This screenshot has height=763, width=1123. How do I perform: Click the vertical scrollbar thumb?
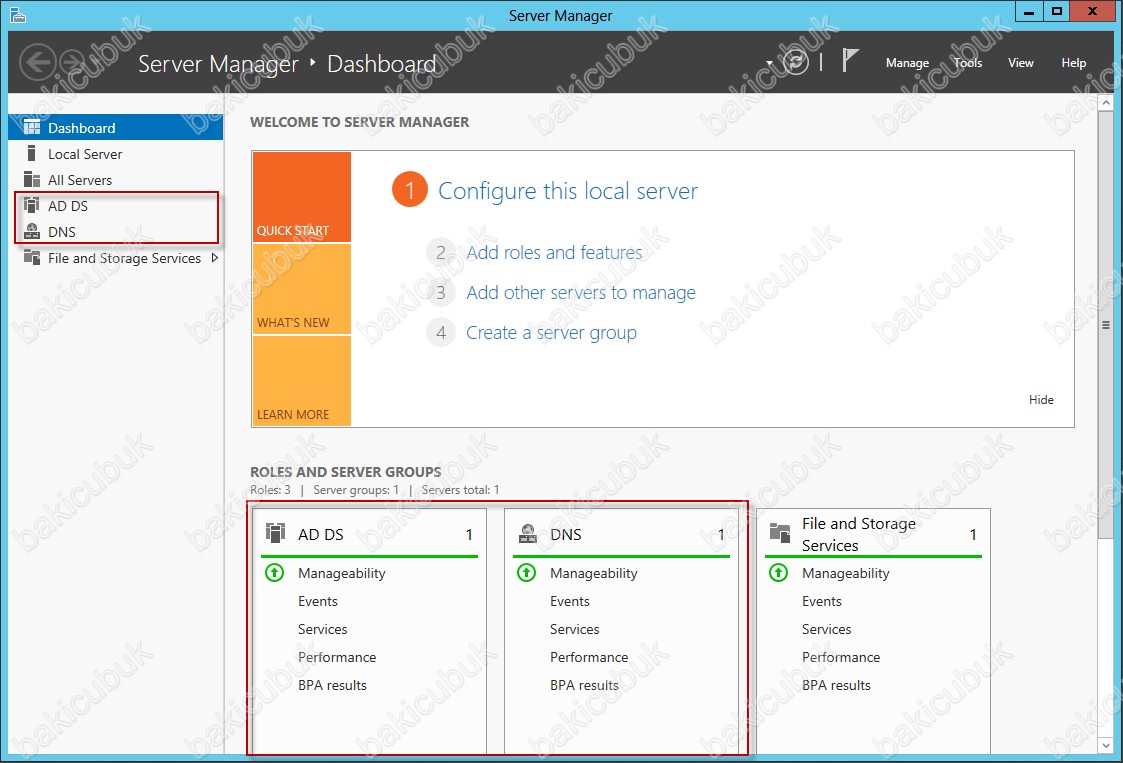tap(1106, 325)
